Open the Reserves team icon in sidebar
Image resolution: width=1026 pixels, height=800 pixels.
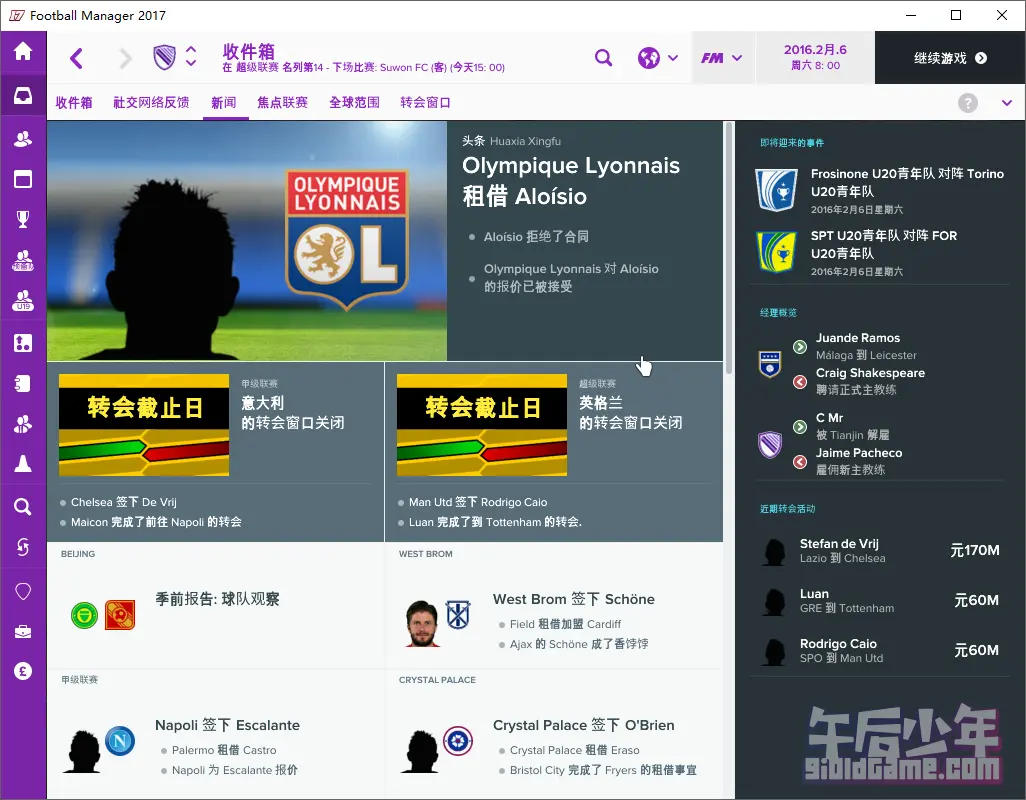click(23, 260)
